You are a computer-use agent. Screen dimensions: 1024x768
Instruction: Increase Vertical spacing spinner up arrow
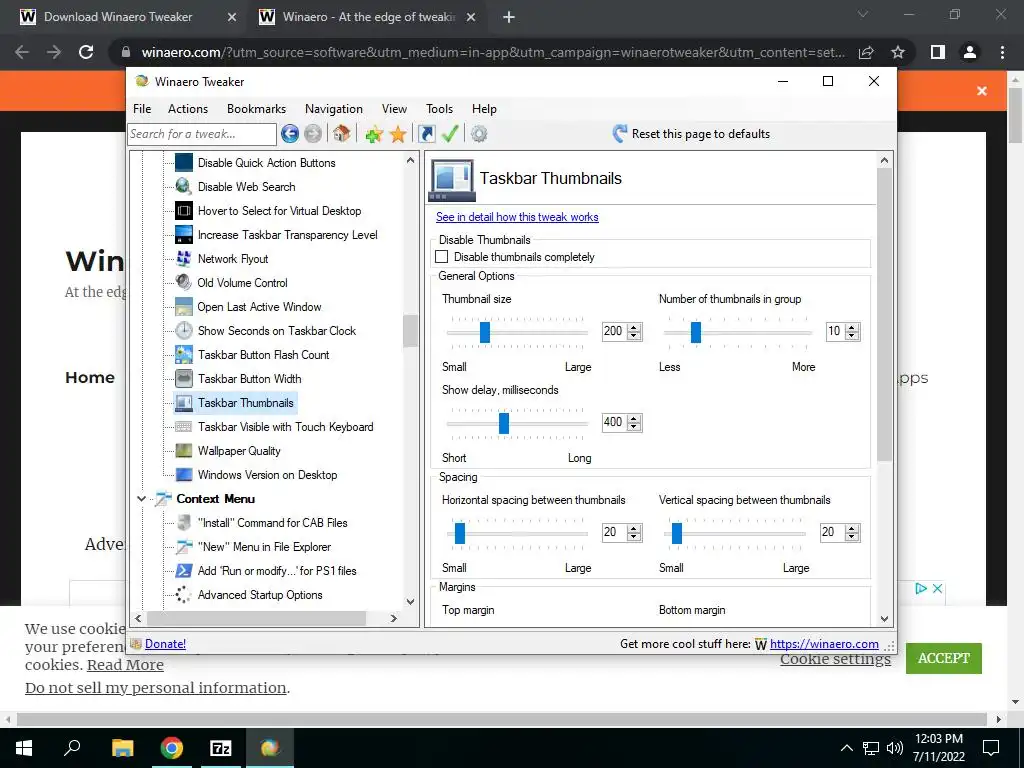pyautogui.click(x=852, y=528)
